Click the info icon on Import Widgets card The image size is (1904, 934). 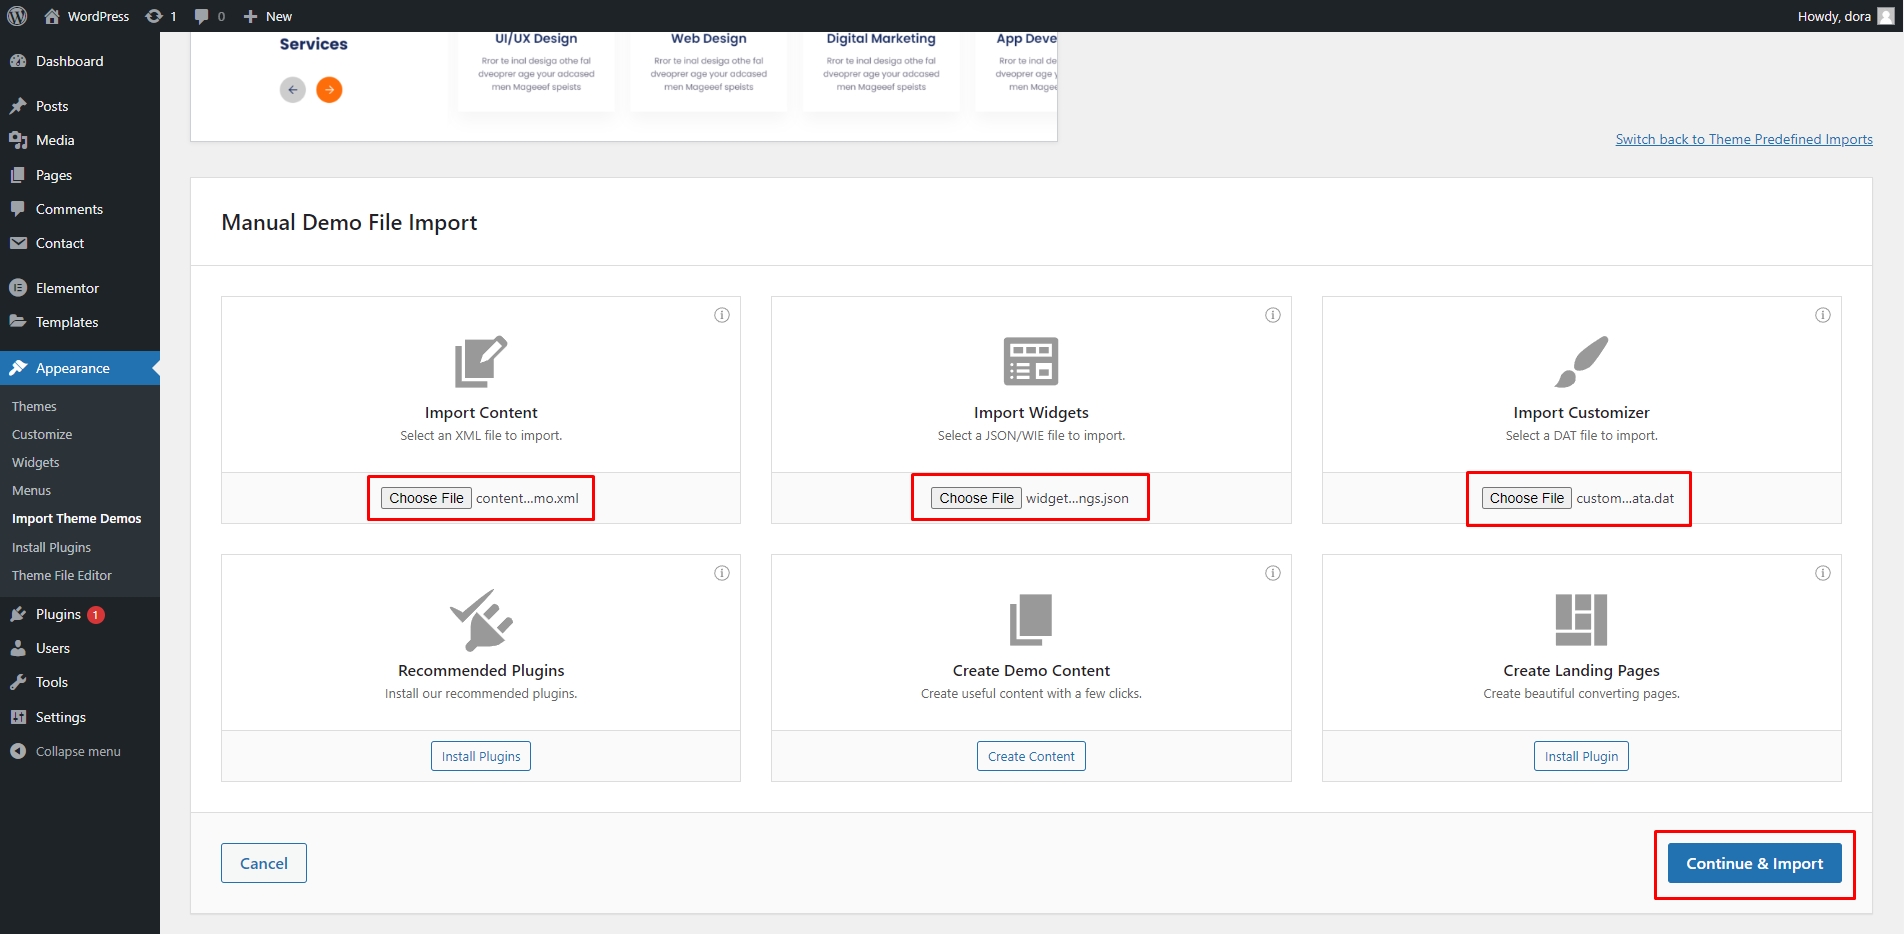(x=1272, y=315)
